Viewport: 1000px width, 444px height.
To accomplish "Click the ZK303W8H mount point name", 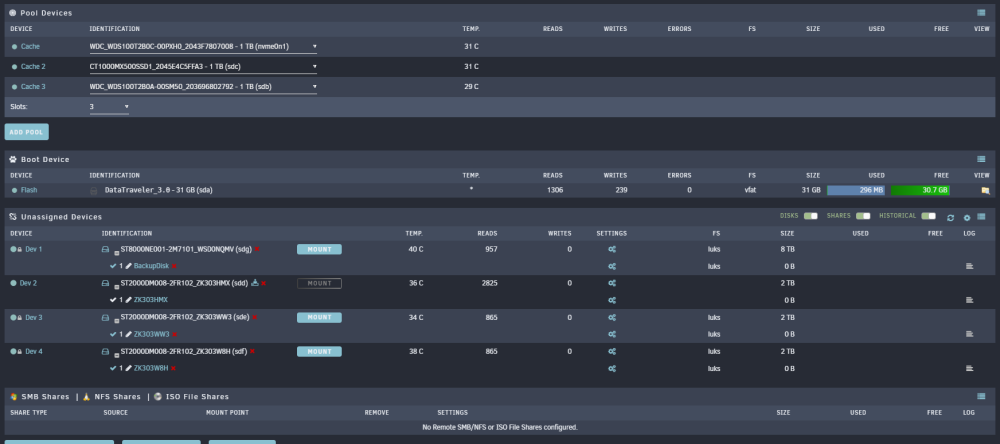I will coord(151,368).
